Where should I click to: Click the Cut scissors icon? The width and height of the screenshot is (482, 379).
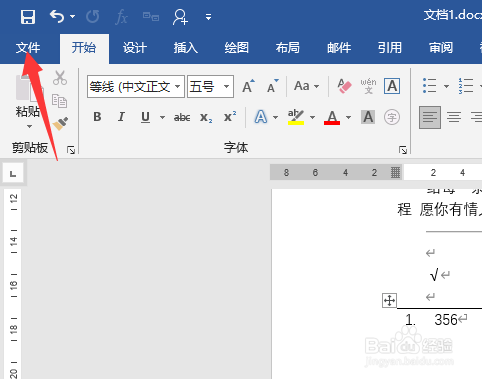point(60,78)
